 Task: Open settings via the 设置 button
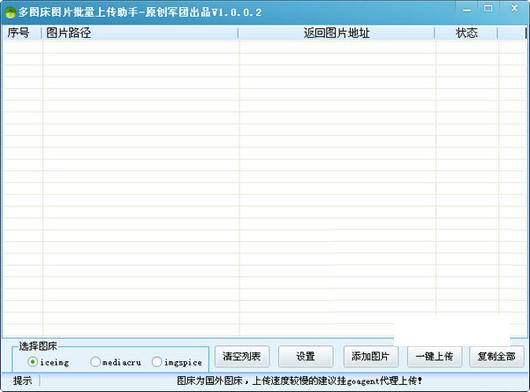coord(306,356)
